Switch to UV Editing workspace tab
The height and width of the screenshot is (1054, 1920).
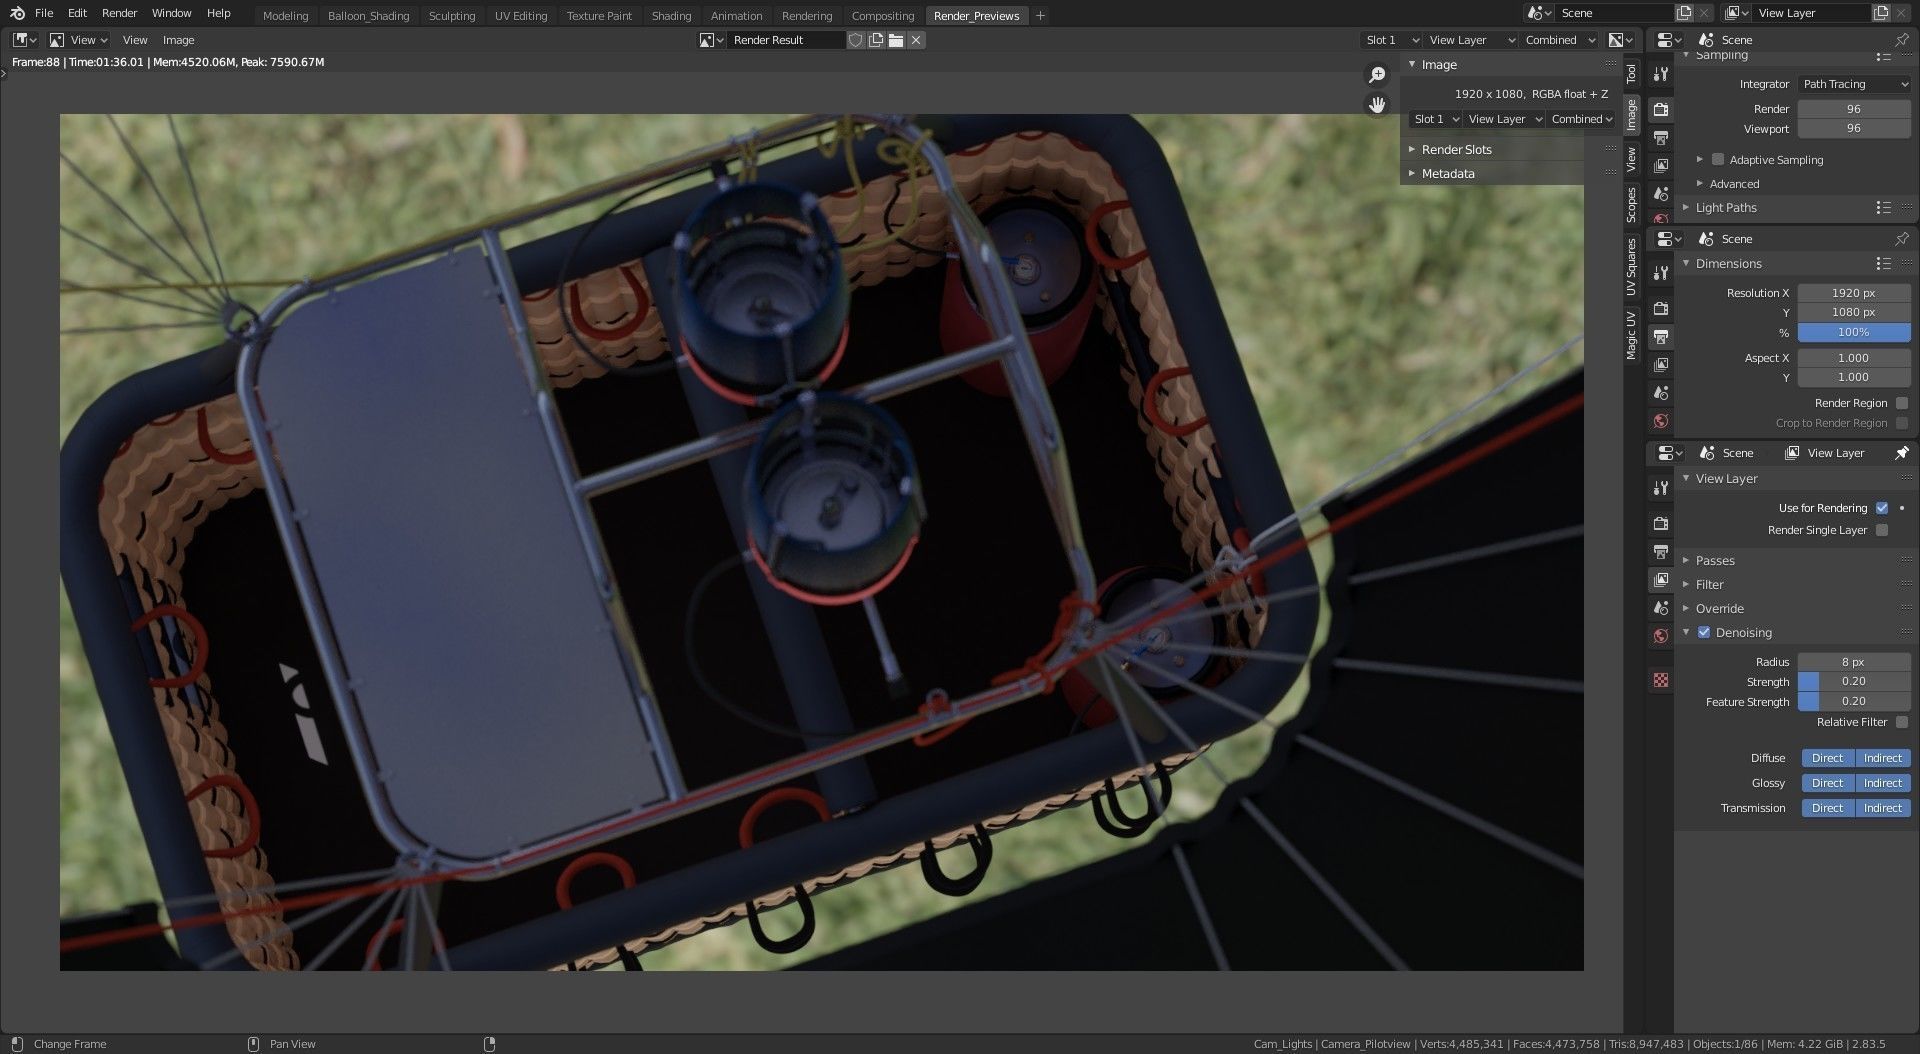point(520,15)
